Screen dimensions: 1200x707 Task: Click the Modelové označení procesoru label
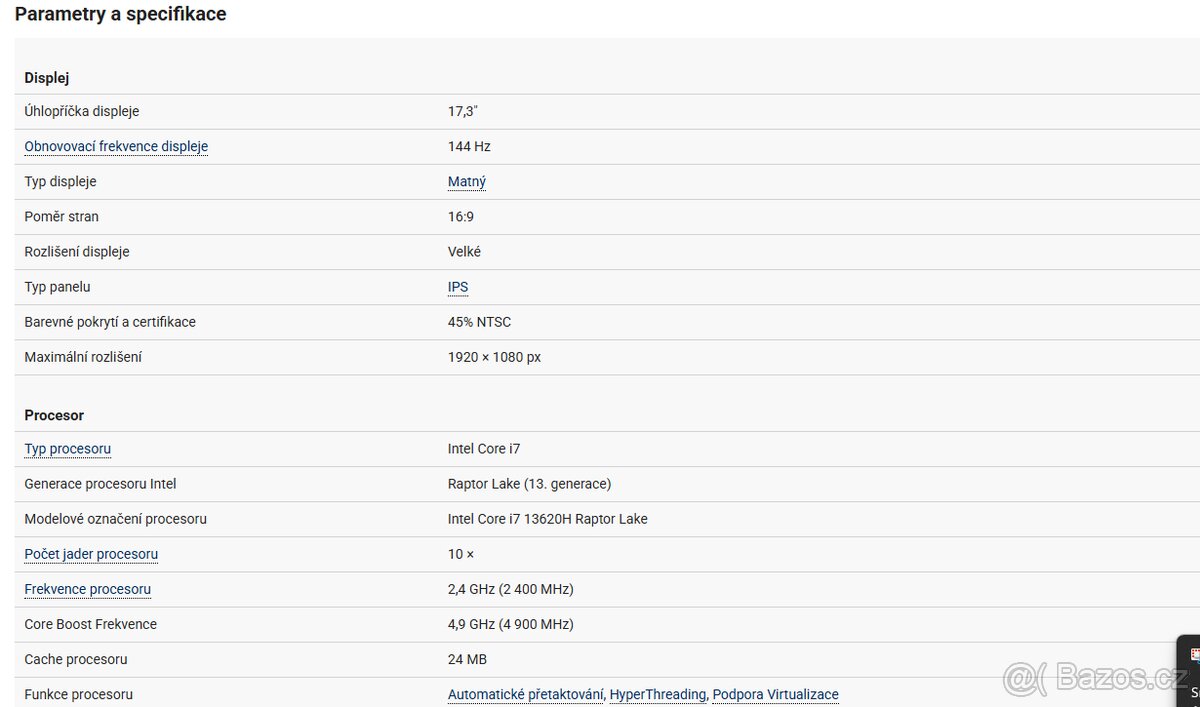(x=116, y=519)
